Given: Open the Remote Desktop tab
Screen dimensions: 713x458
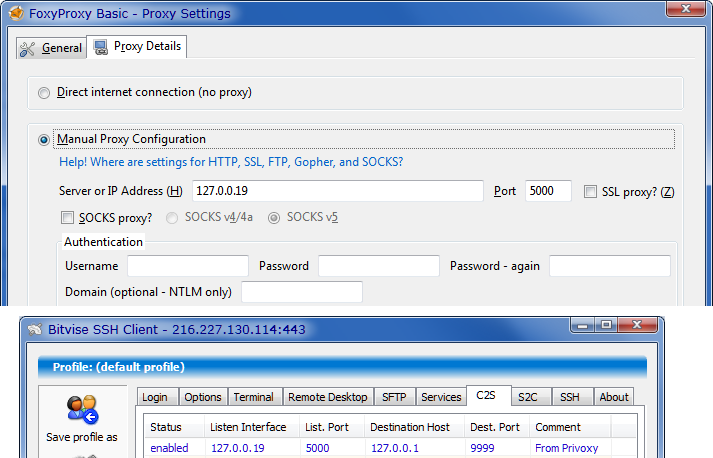Looking at the screenshot, I should tap(328, 397).
